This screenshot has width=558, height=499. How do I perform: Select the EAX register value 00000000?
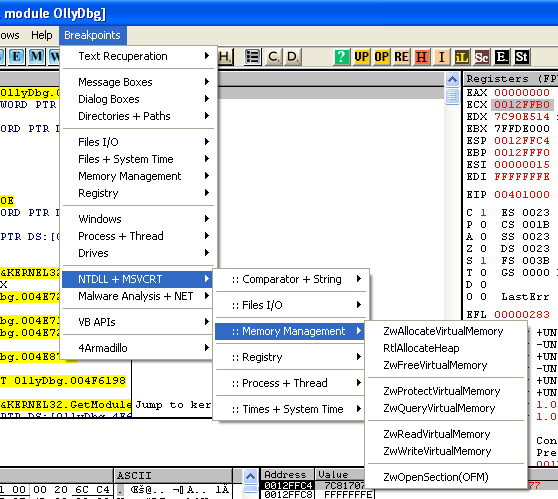coord(522,93)
